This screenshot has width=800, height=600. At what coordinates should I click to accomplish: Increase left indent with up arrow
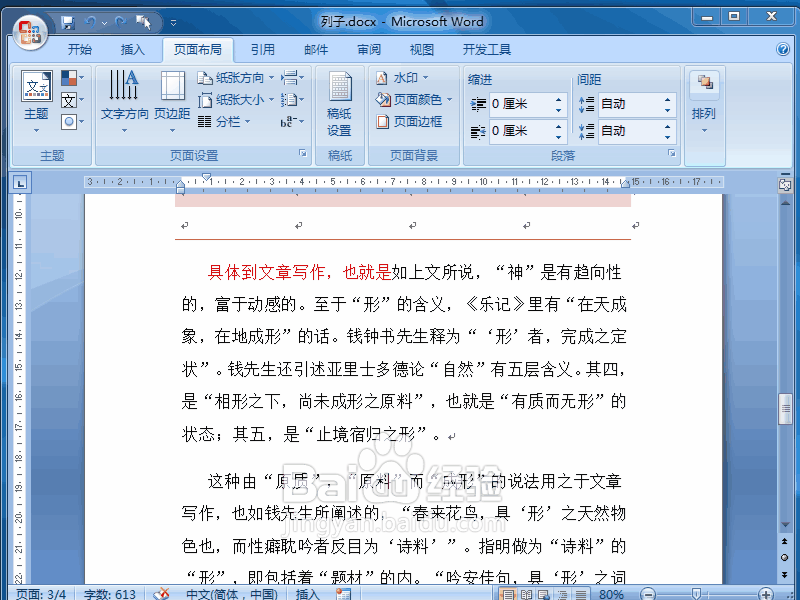coord(559,99)
